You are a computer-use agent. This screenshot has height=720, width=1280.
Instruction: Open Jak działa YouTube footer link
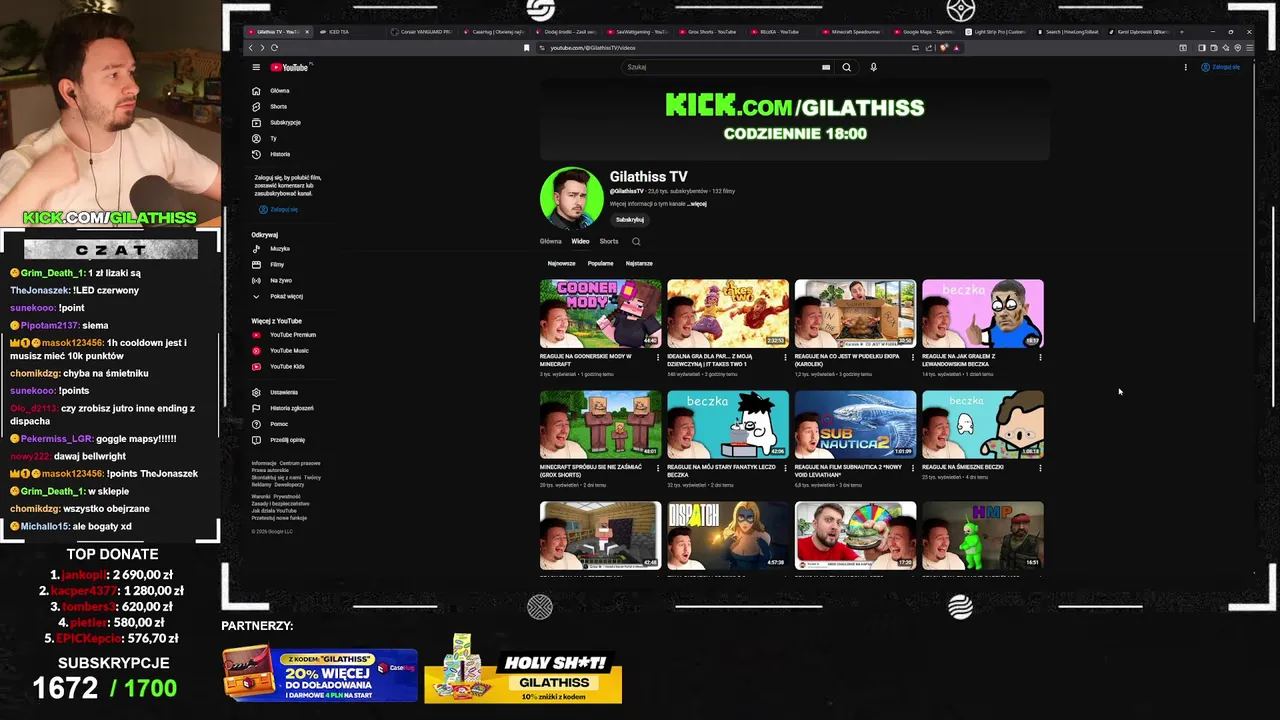point(274,511)
